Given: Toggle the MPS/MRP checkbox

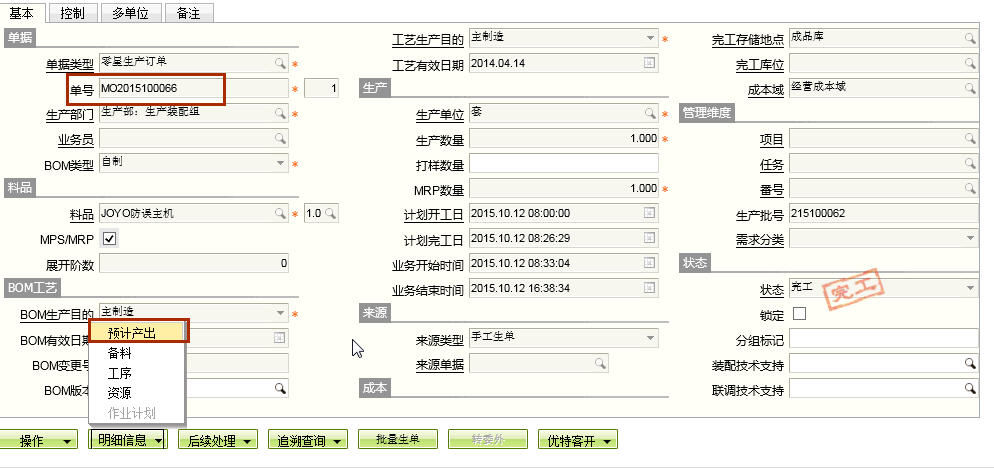Looking at the screenshot, I should 110,239.
